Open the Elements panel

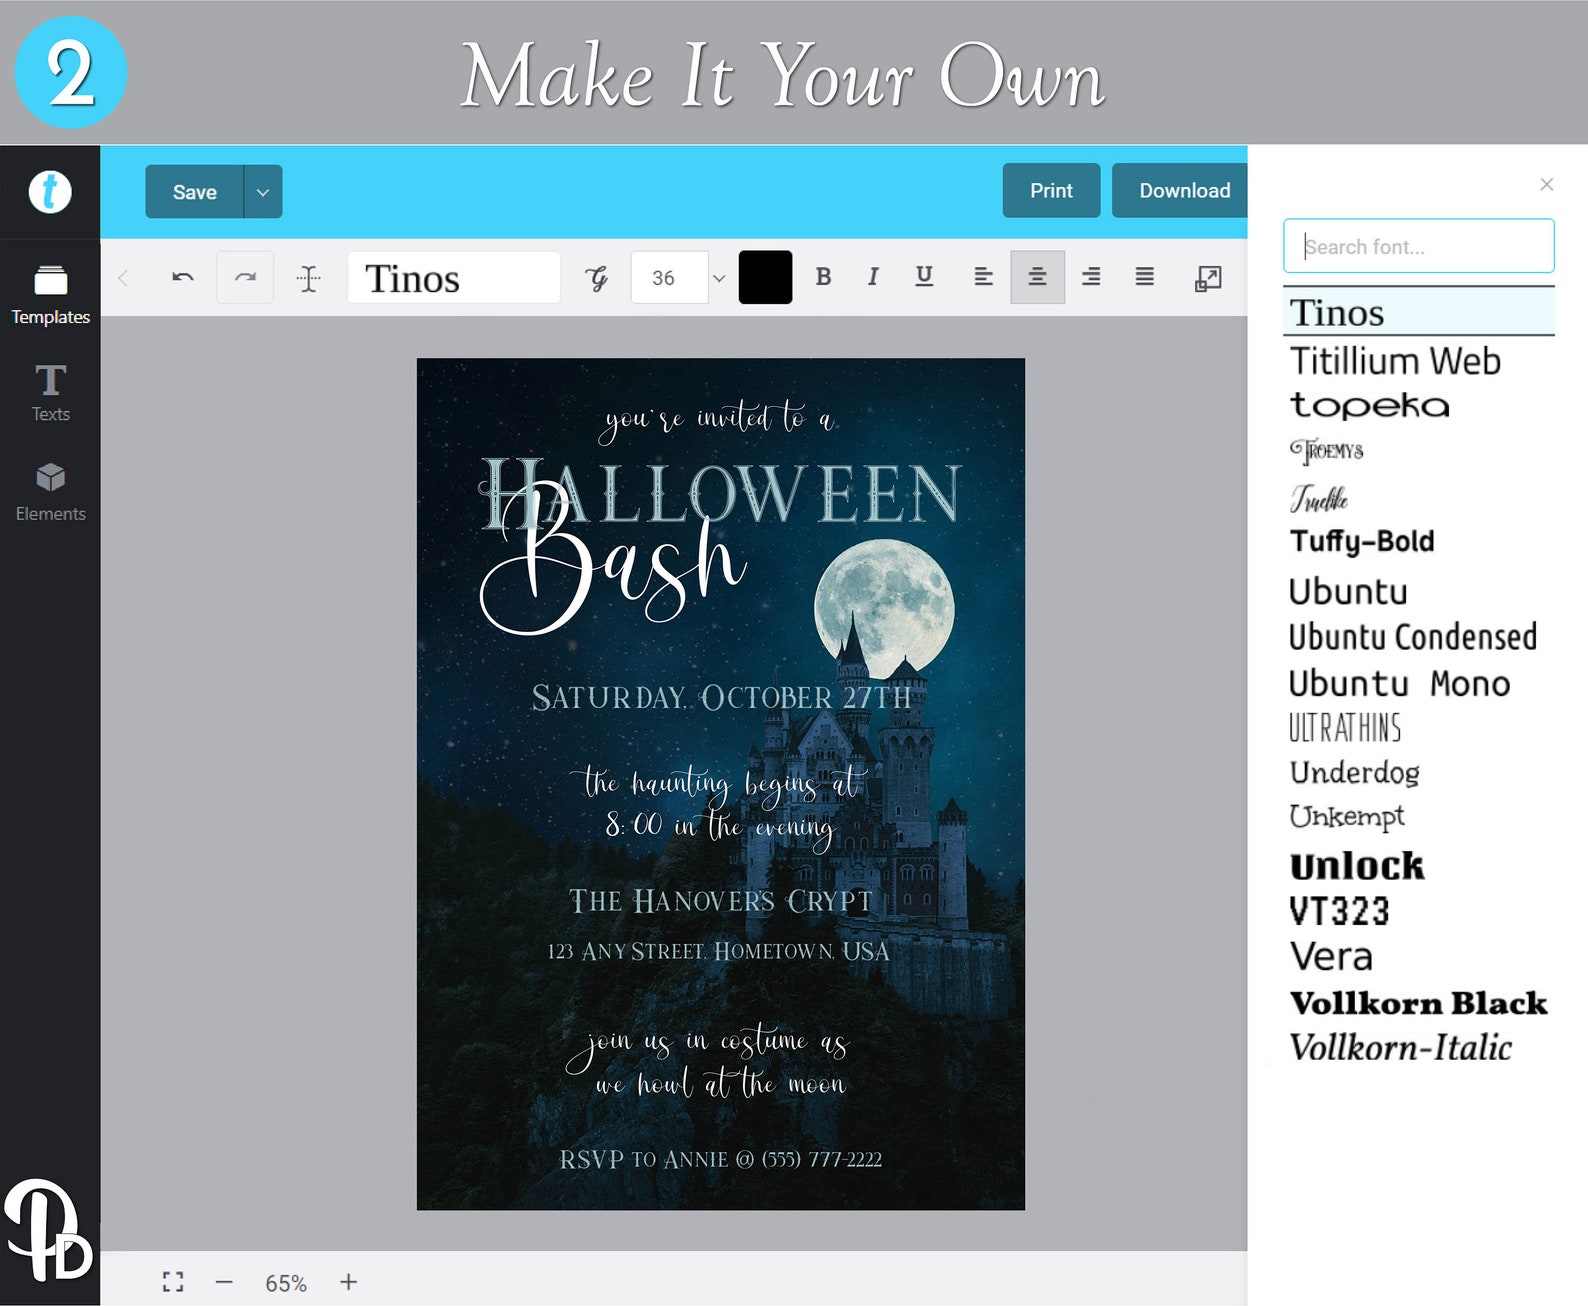pyautogui.click(x=50, y=492)
